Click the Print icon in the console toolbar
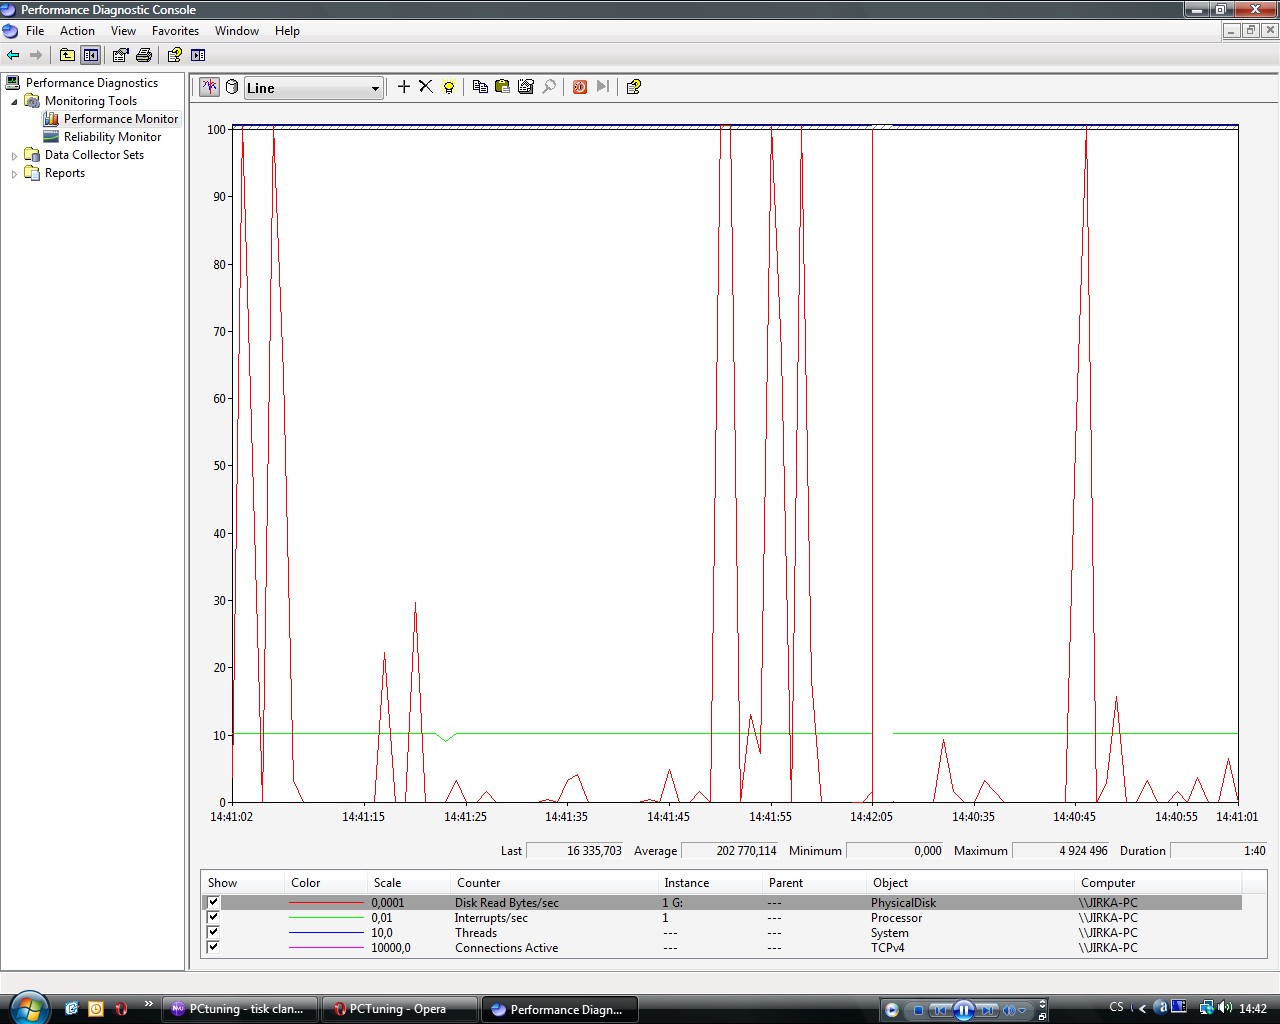The image size is (1280, 1024). pyautogui.click(x=144, y=55)
